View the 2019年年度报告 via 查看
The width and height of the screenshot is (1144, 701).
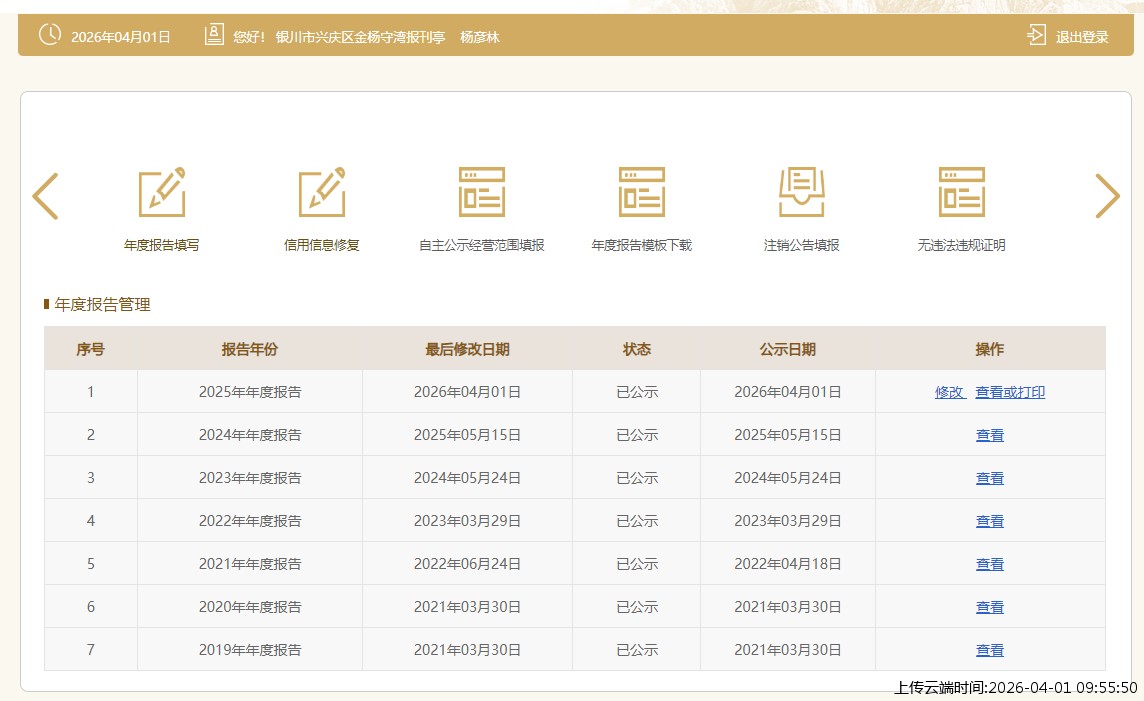989,650
